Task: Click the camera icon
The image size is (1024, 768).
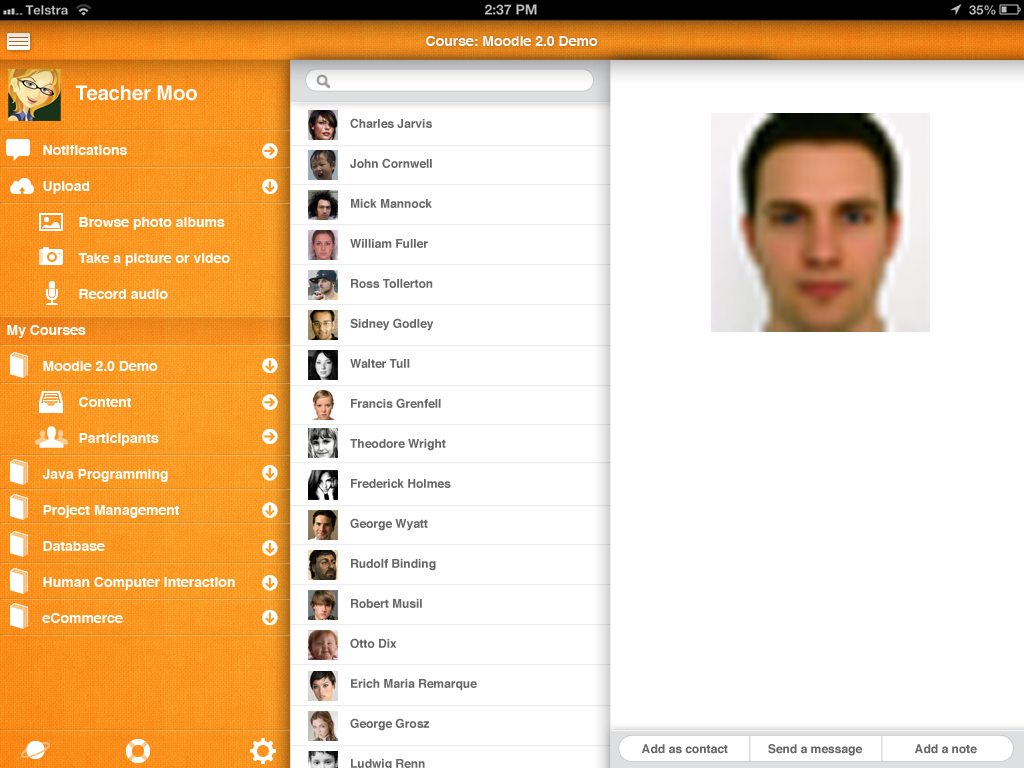Action: pos(51,257)
